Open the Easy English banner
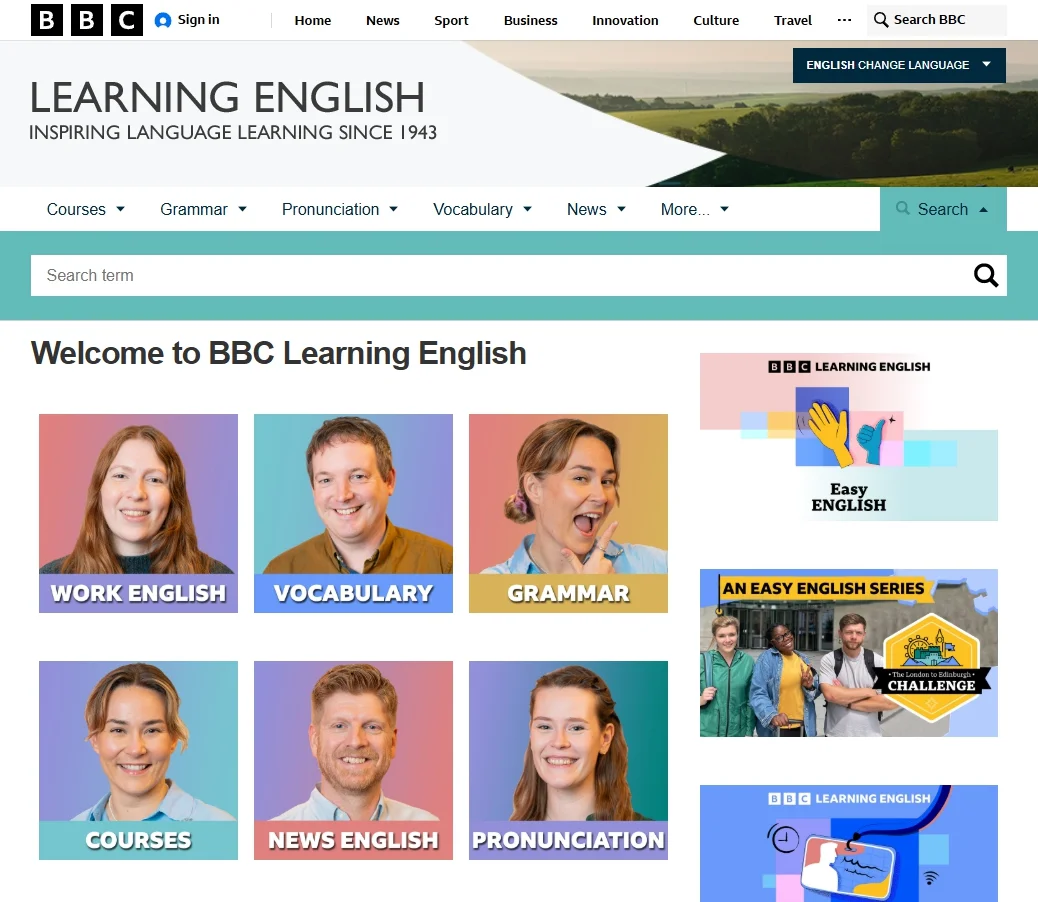The width and height of the screenshot is (1038, 902). (x=849, y=437)
